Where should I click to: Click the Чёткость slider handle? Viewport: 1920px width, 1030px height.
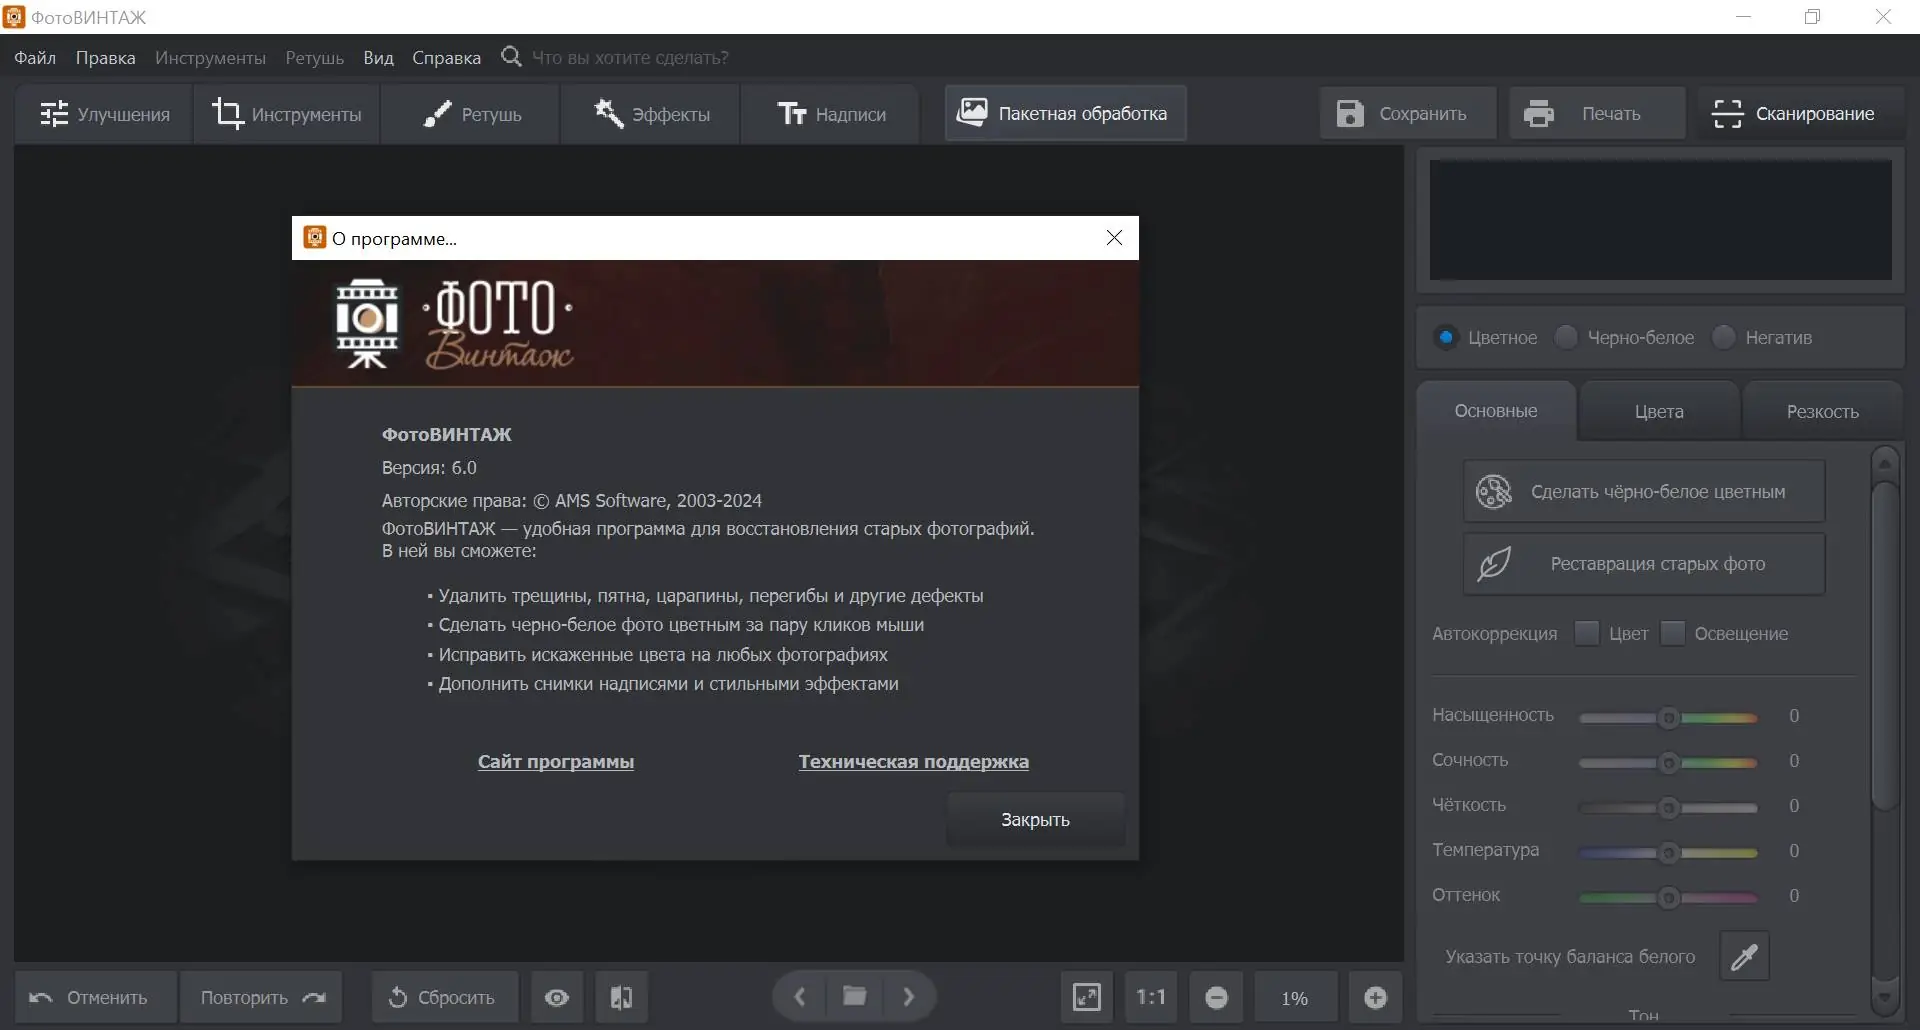pos(1668,807)
